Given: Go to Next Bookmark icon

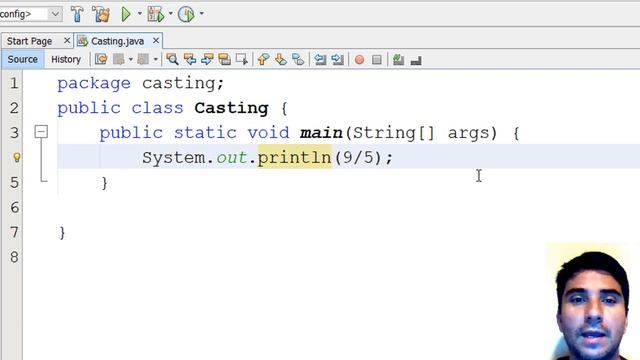Looking at the screenshot, I should click(281, 60).
